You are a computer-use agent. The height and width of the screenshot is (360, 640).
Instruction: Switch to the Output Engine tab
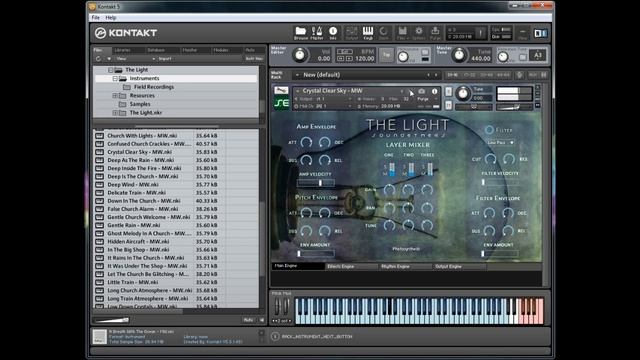[x=459, y=266]
